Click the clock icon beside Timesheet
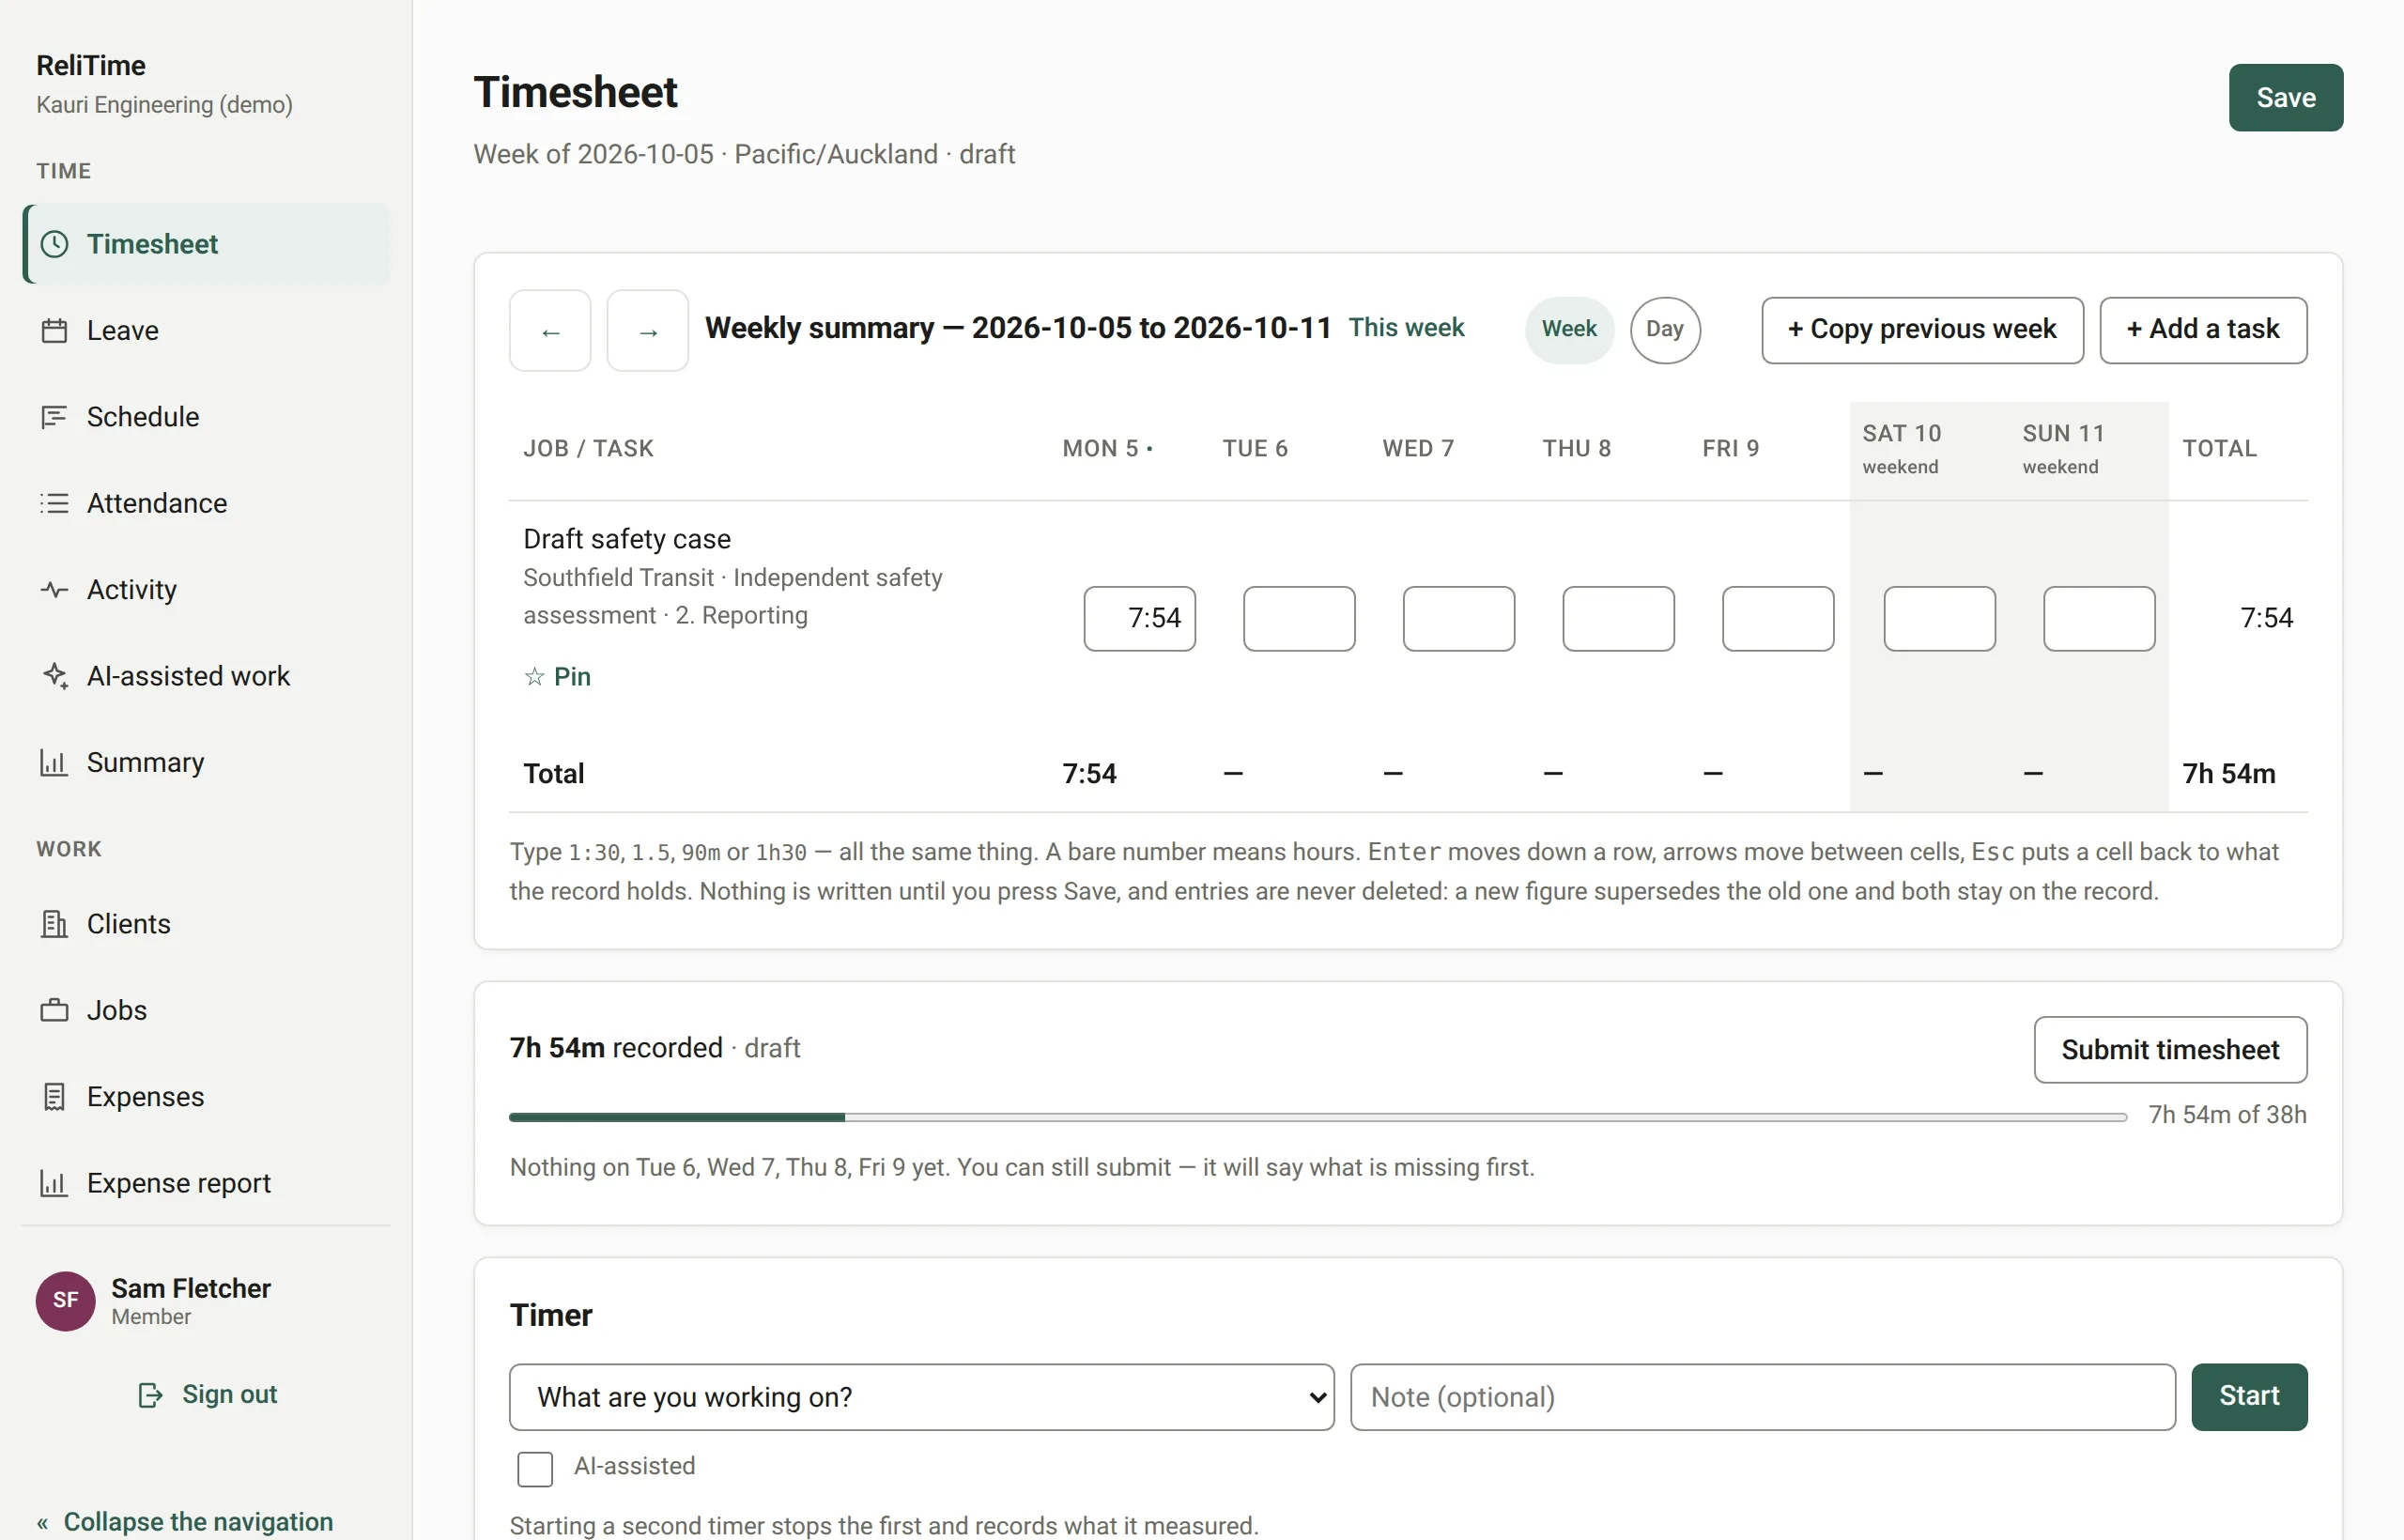The height and width of the screenshot is (1540, 2404). point(54,244)
